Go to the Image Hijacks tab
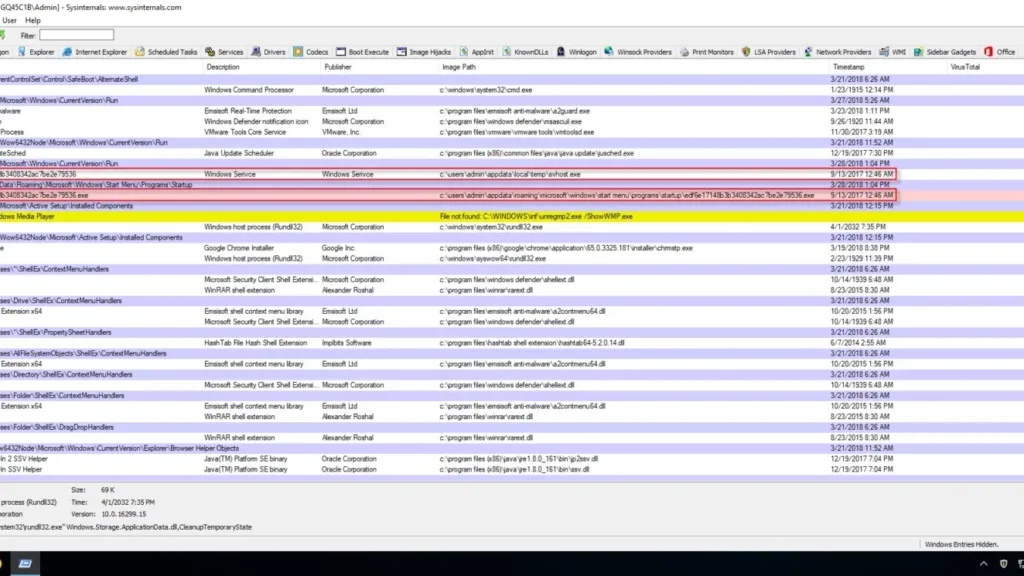1024x576 pixels. 424,52
